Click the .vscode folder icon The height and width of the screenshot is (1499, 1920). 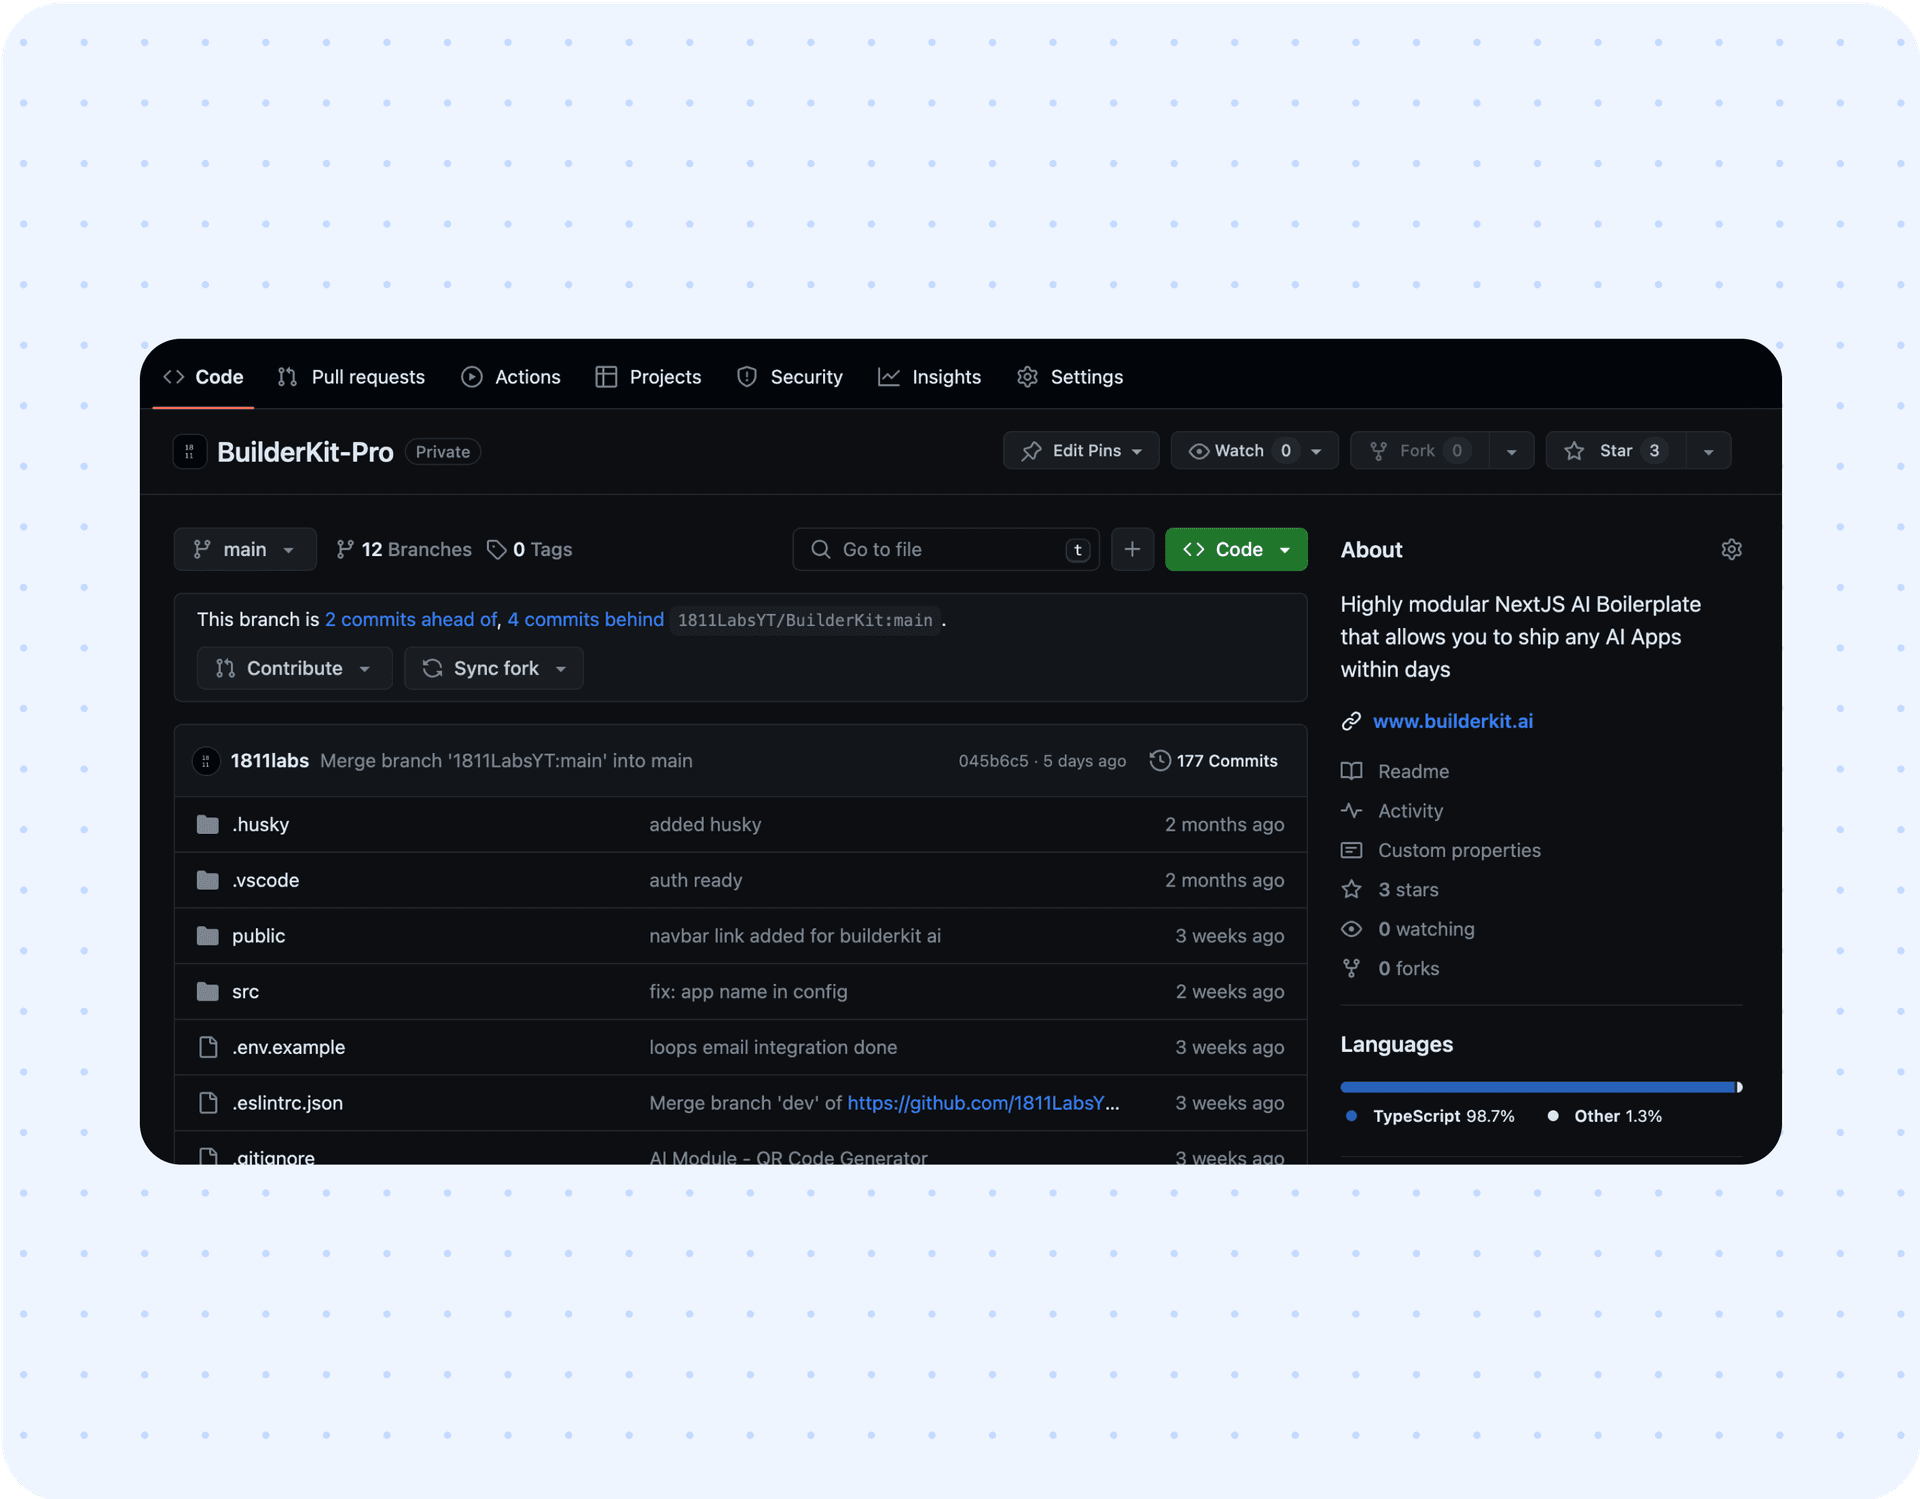[208, 880]
